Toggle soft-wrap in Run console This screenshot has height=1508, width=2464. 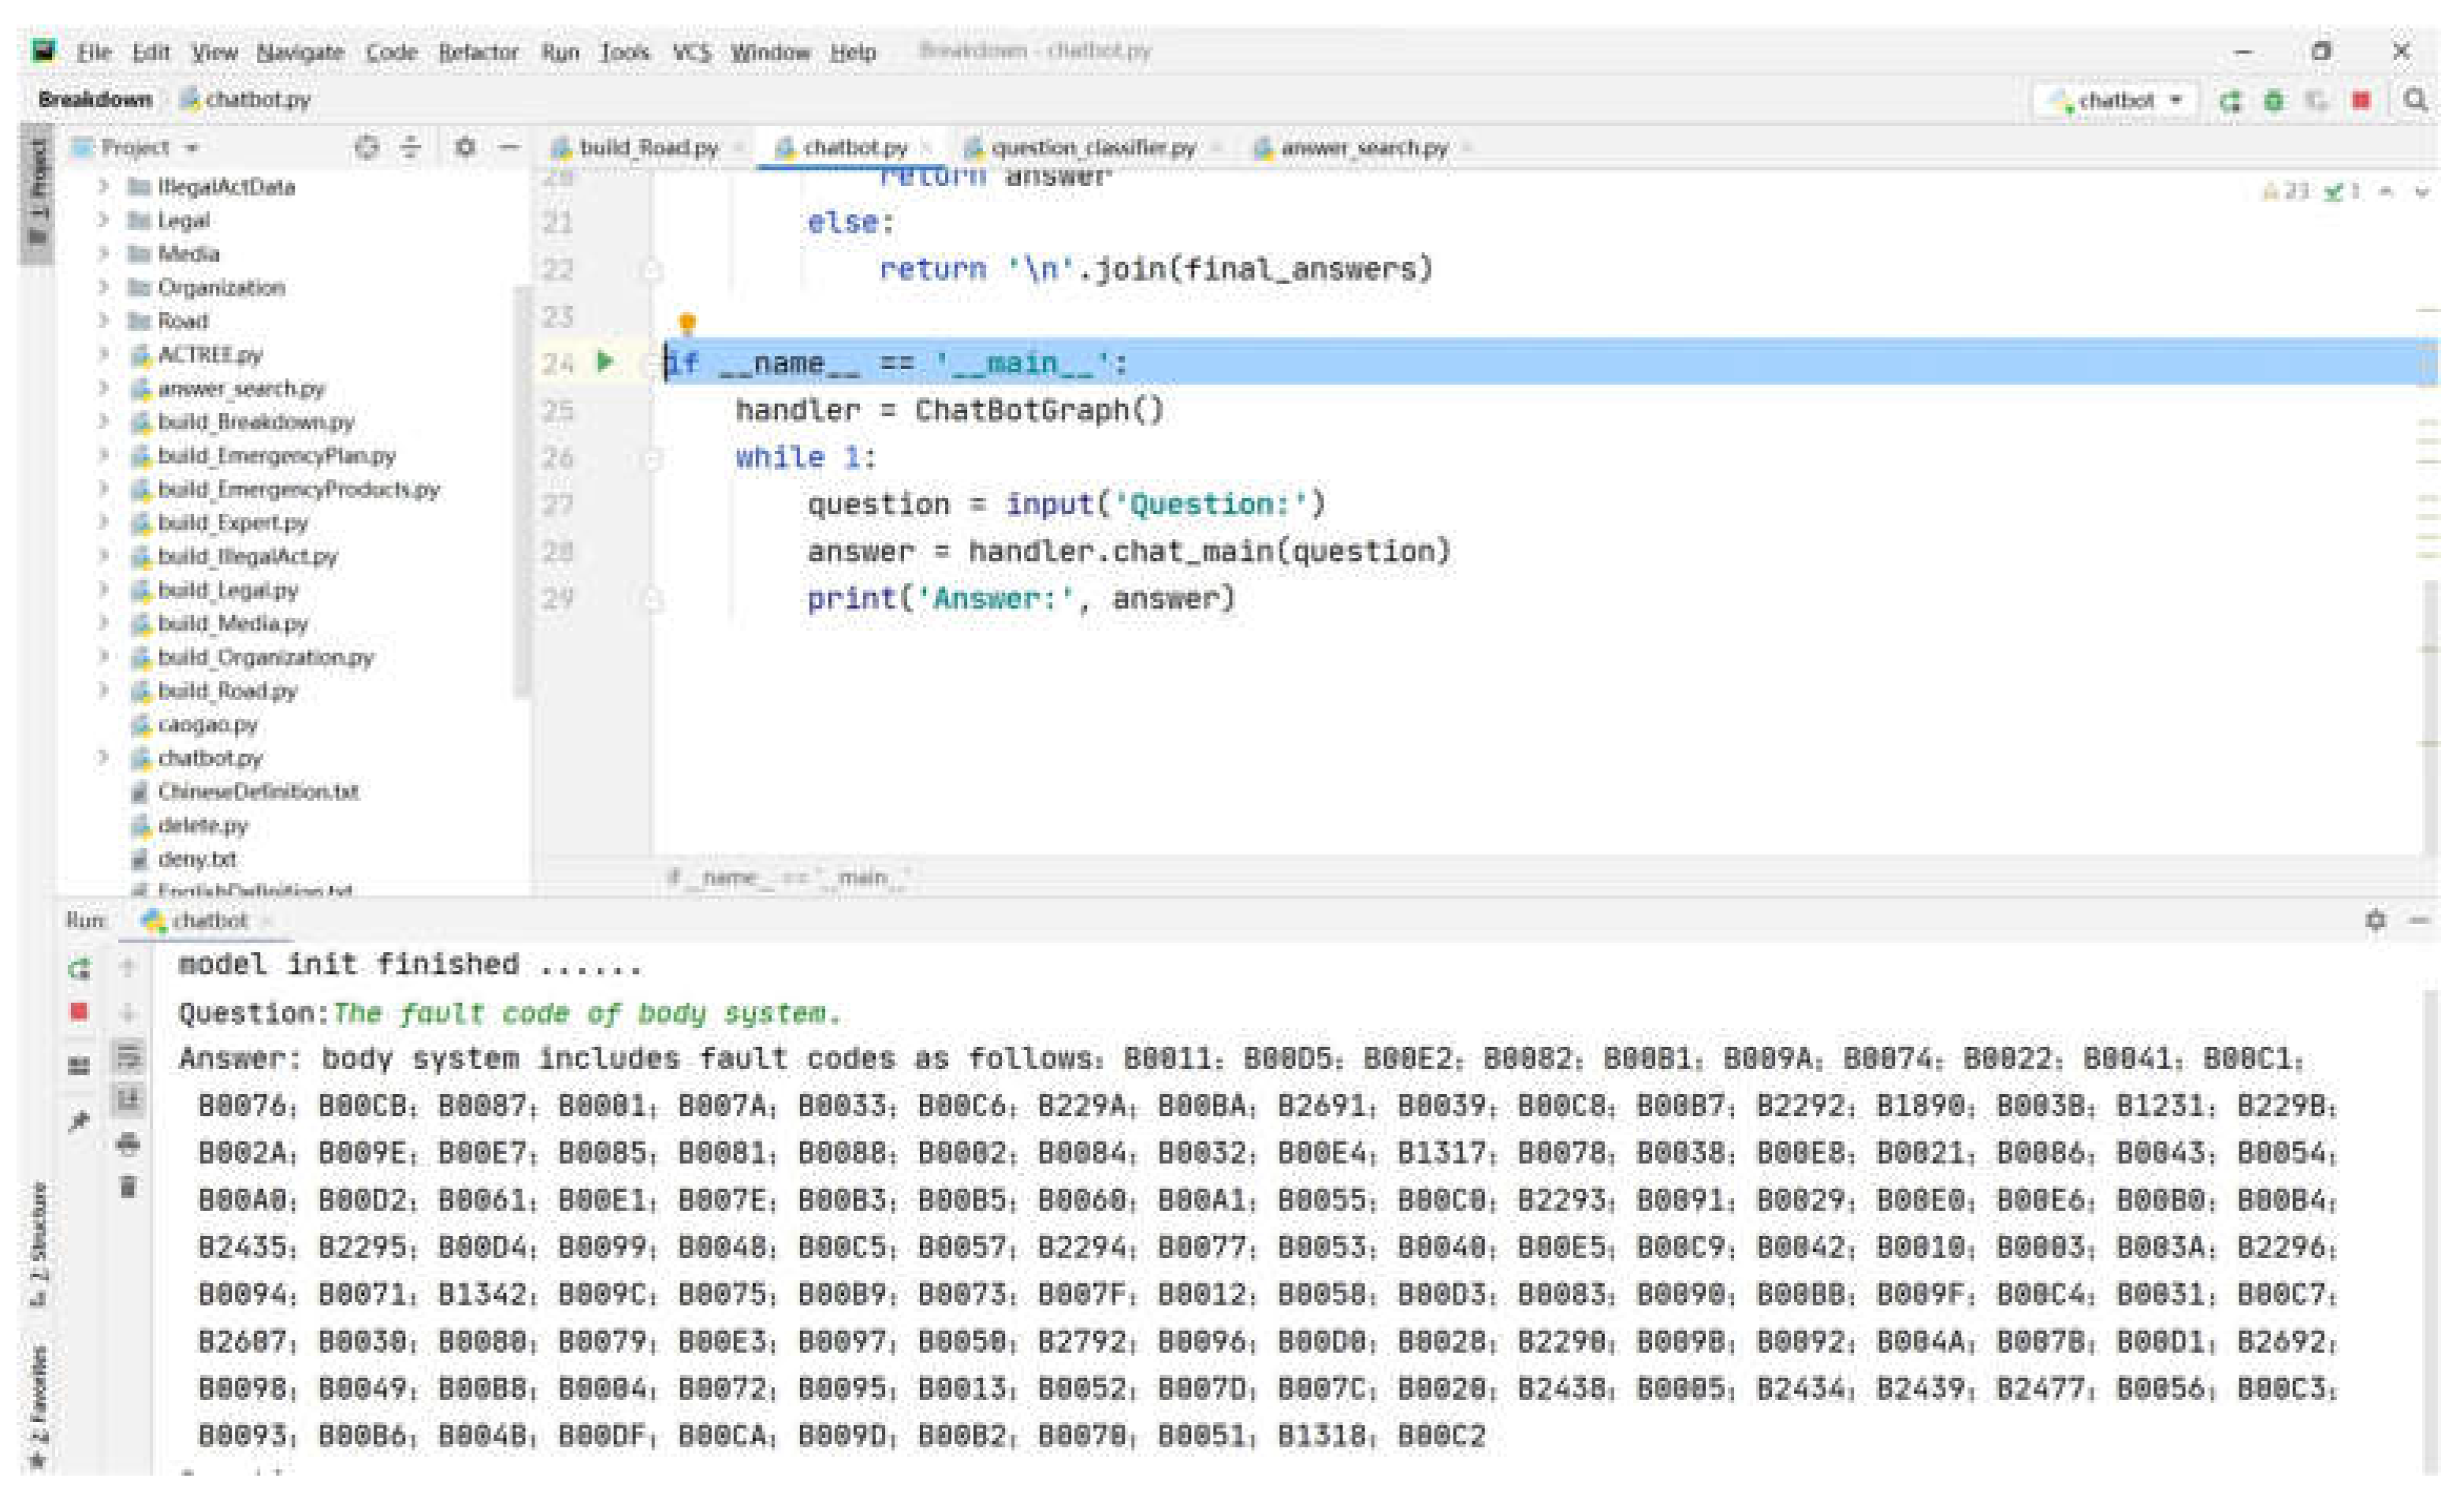pos(128,1056)
